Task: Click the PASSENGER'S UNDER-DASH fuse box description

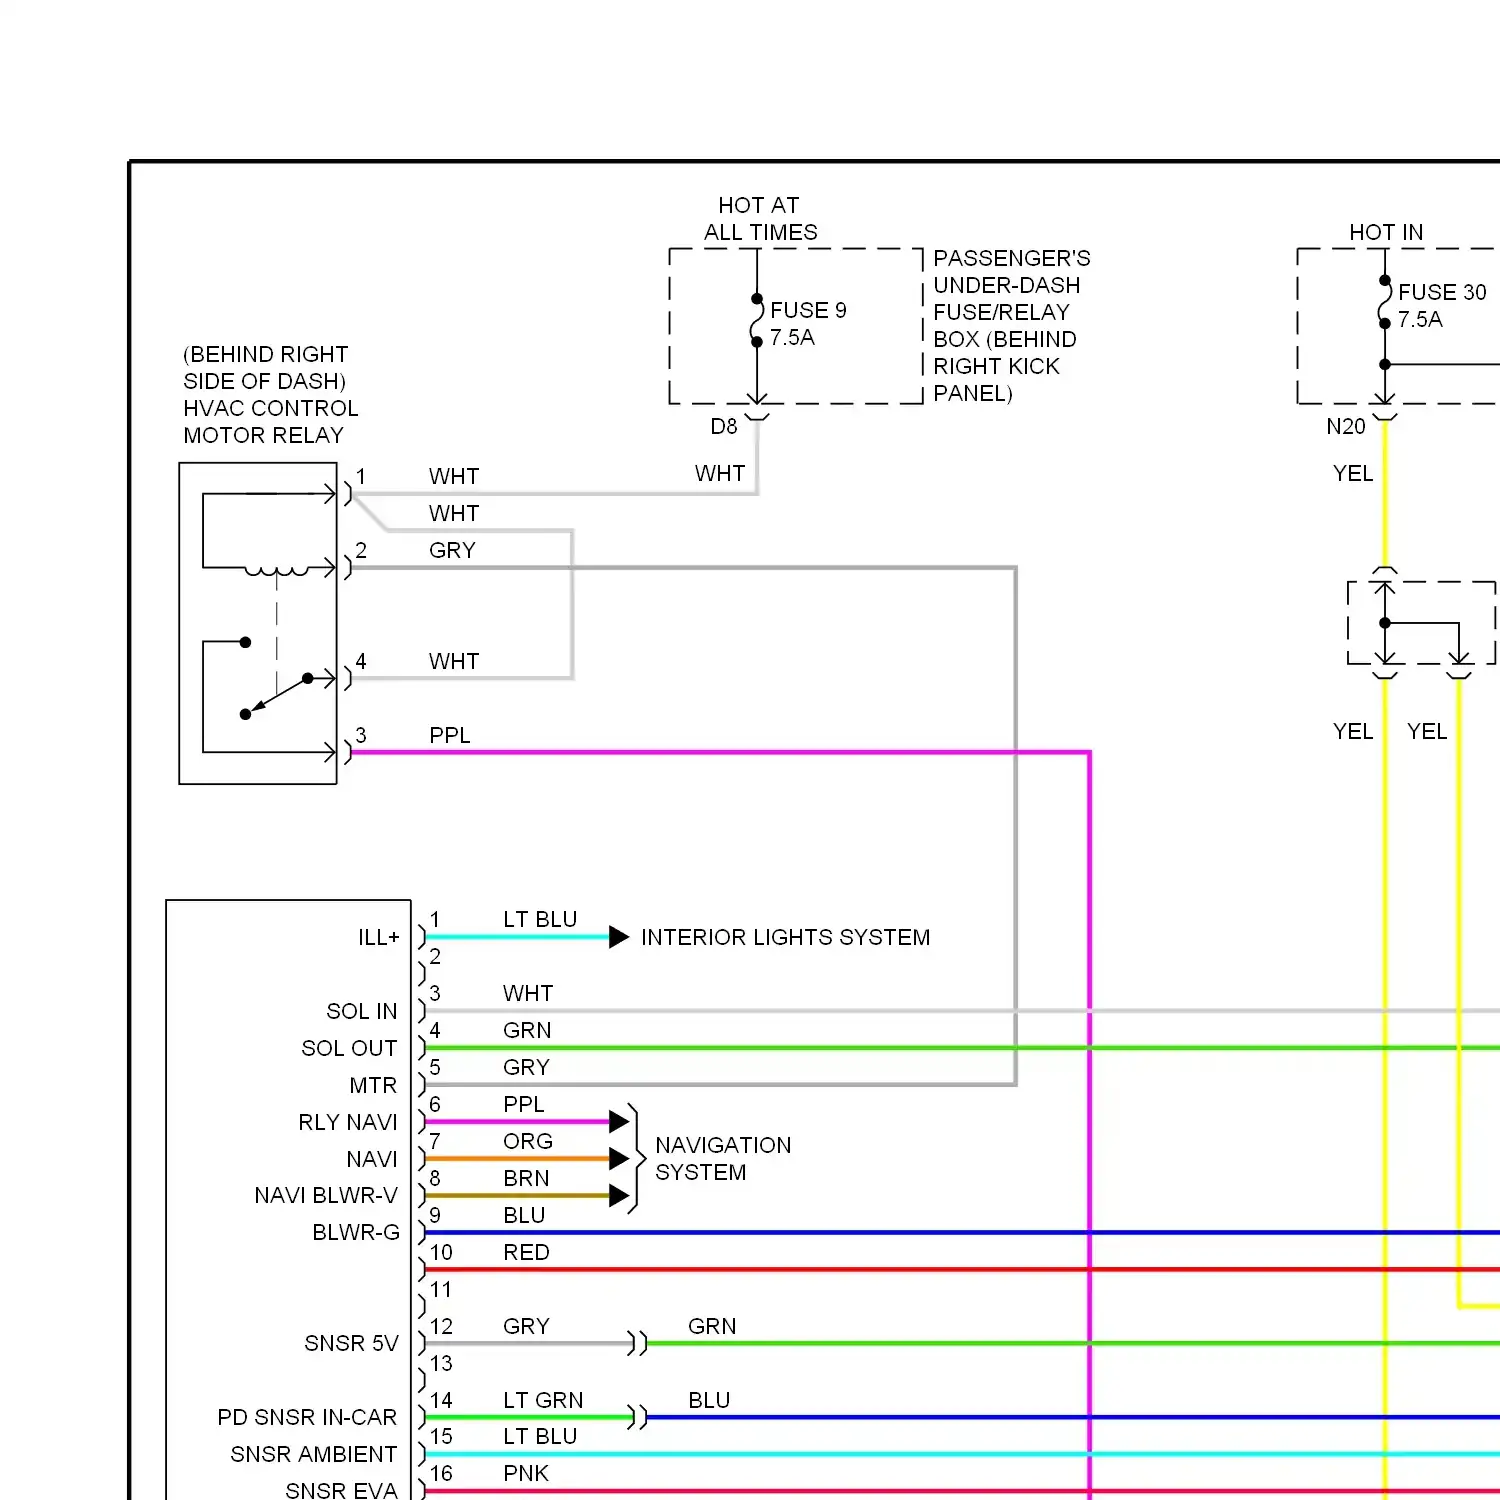Action: [x=1011, y=326]
